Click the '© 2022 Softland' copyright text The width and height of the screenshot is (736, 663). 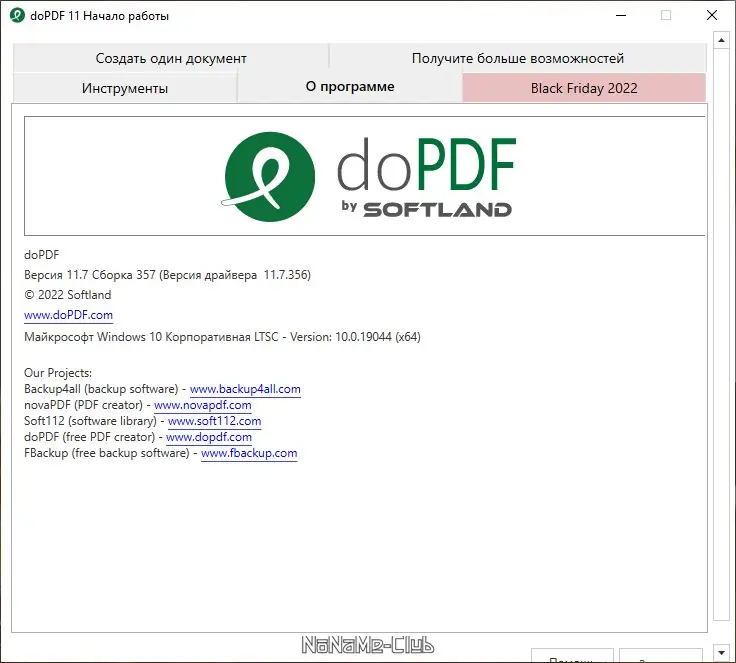[x=68, y=295]
